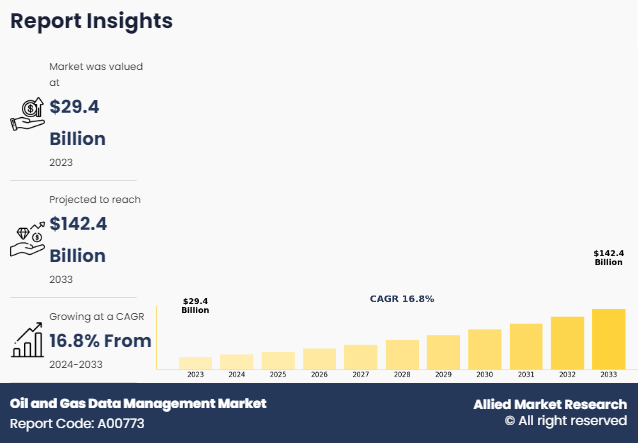Click the 2027 axis label
The width and height of the screenshot is (638, 443).
pos(361,374)
